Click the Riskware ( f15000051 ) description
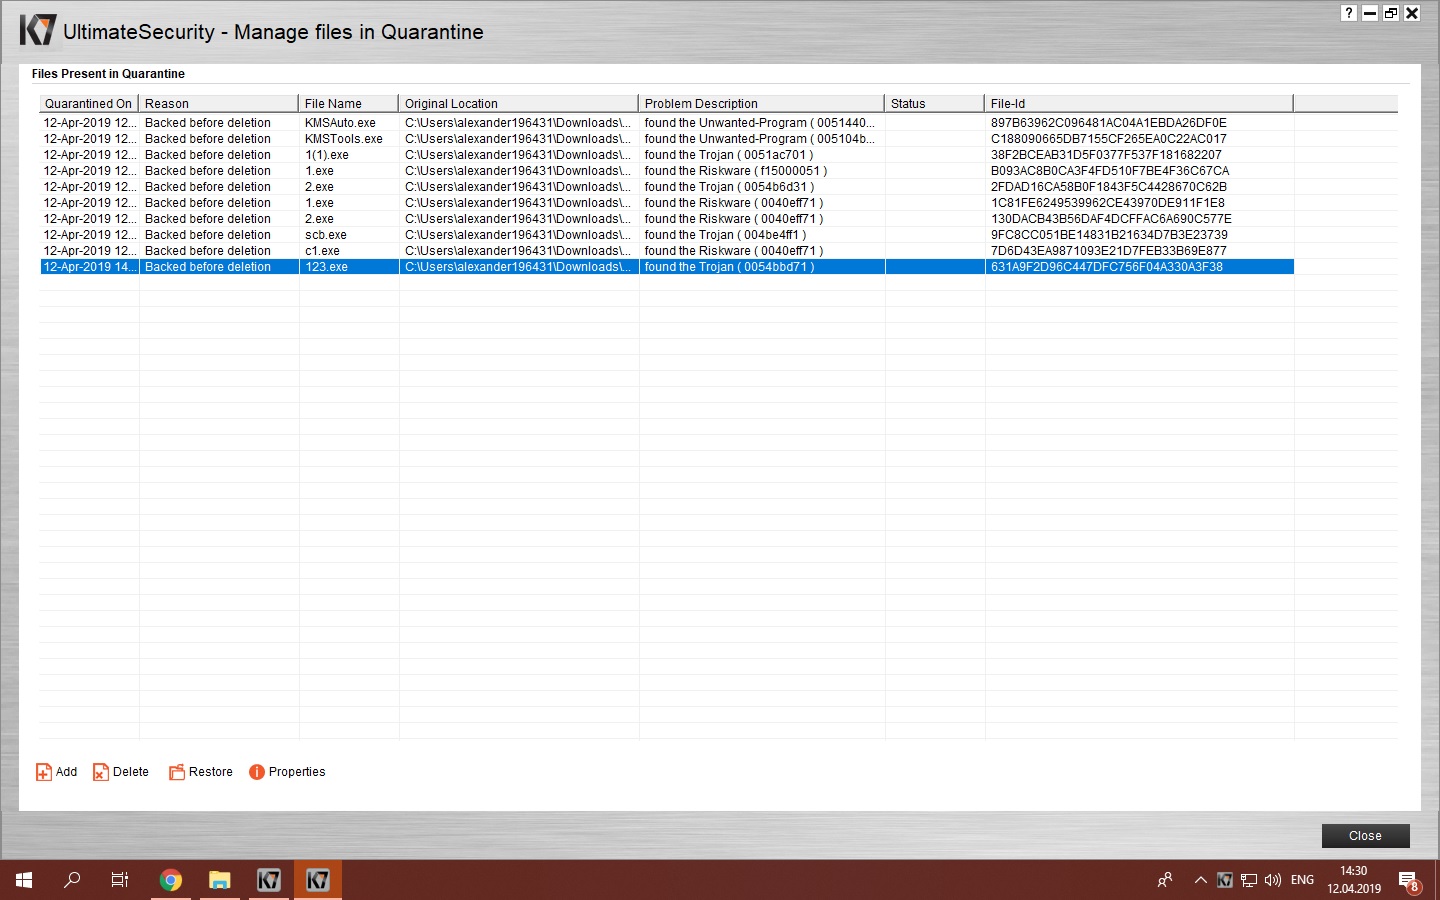 tap(736, 171)
